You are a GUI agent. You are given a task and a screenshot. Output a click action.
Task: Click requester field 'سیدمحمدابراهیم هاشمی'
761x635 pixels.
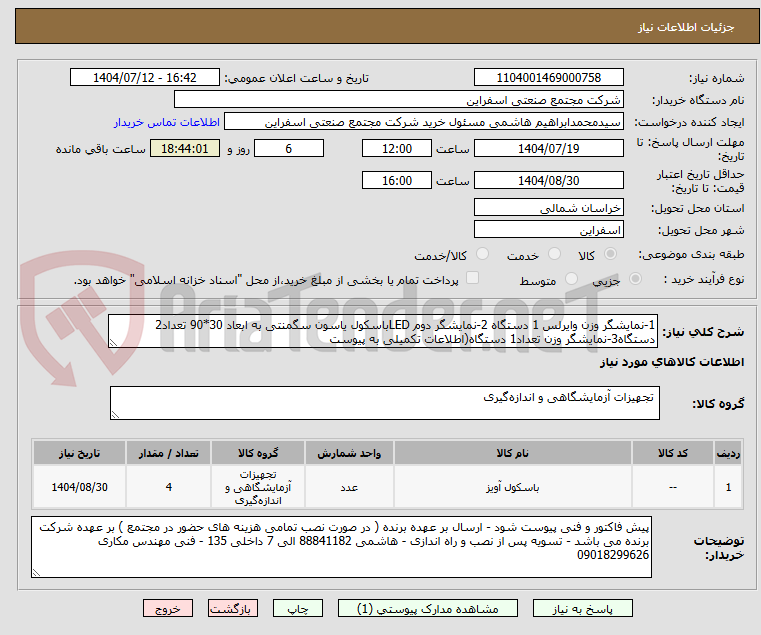pos(424,122)
